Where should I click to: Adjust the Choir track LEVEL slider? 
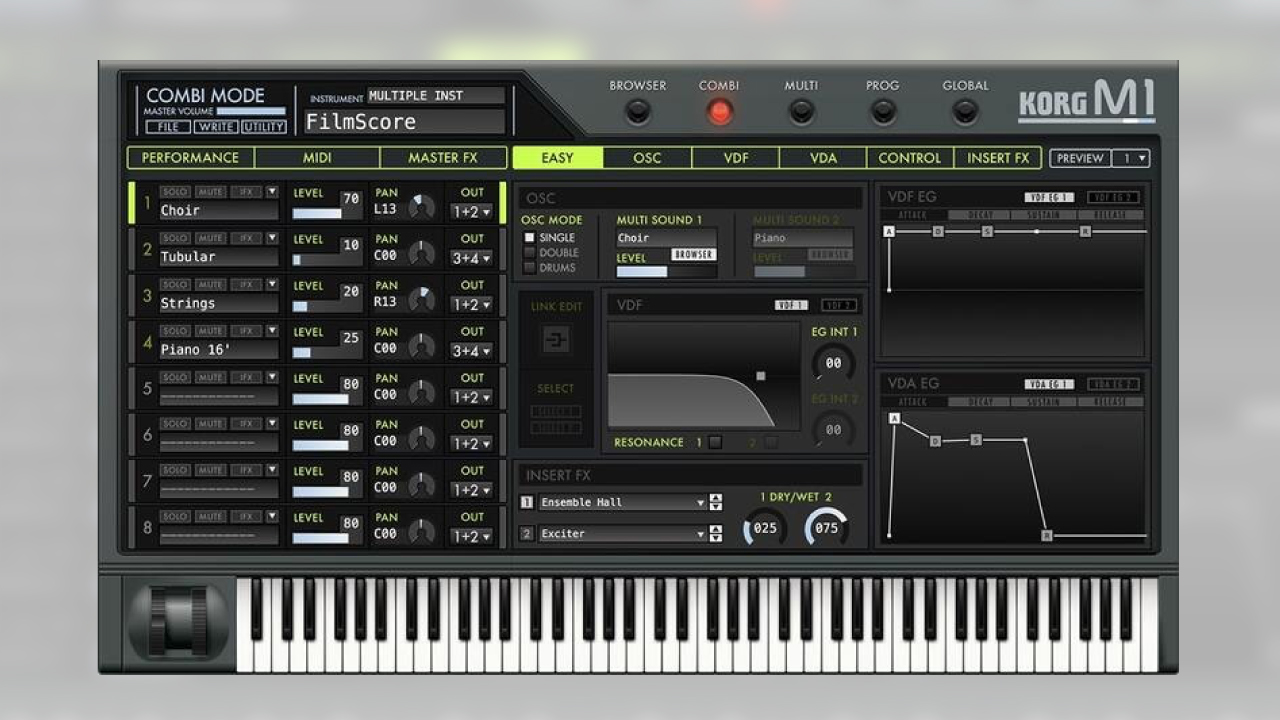coord(318,212)
